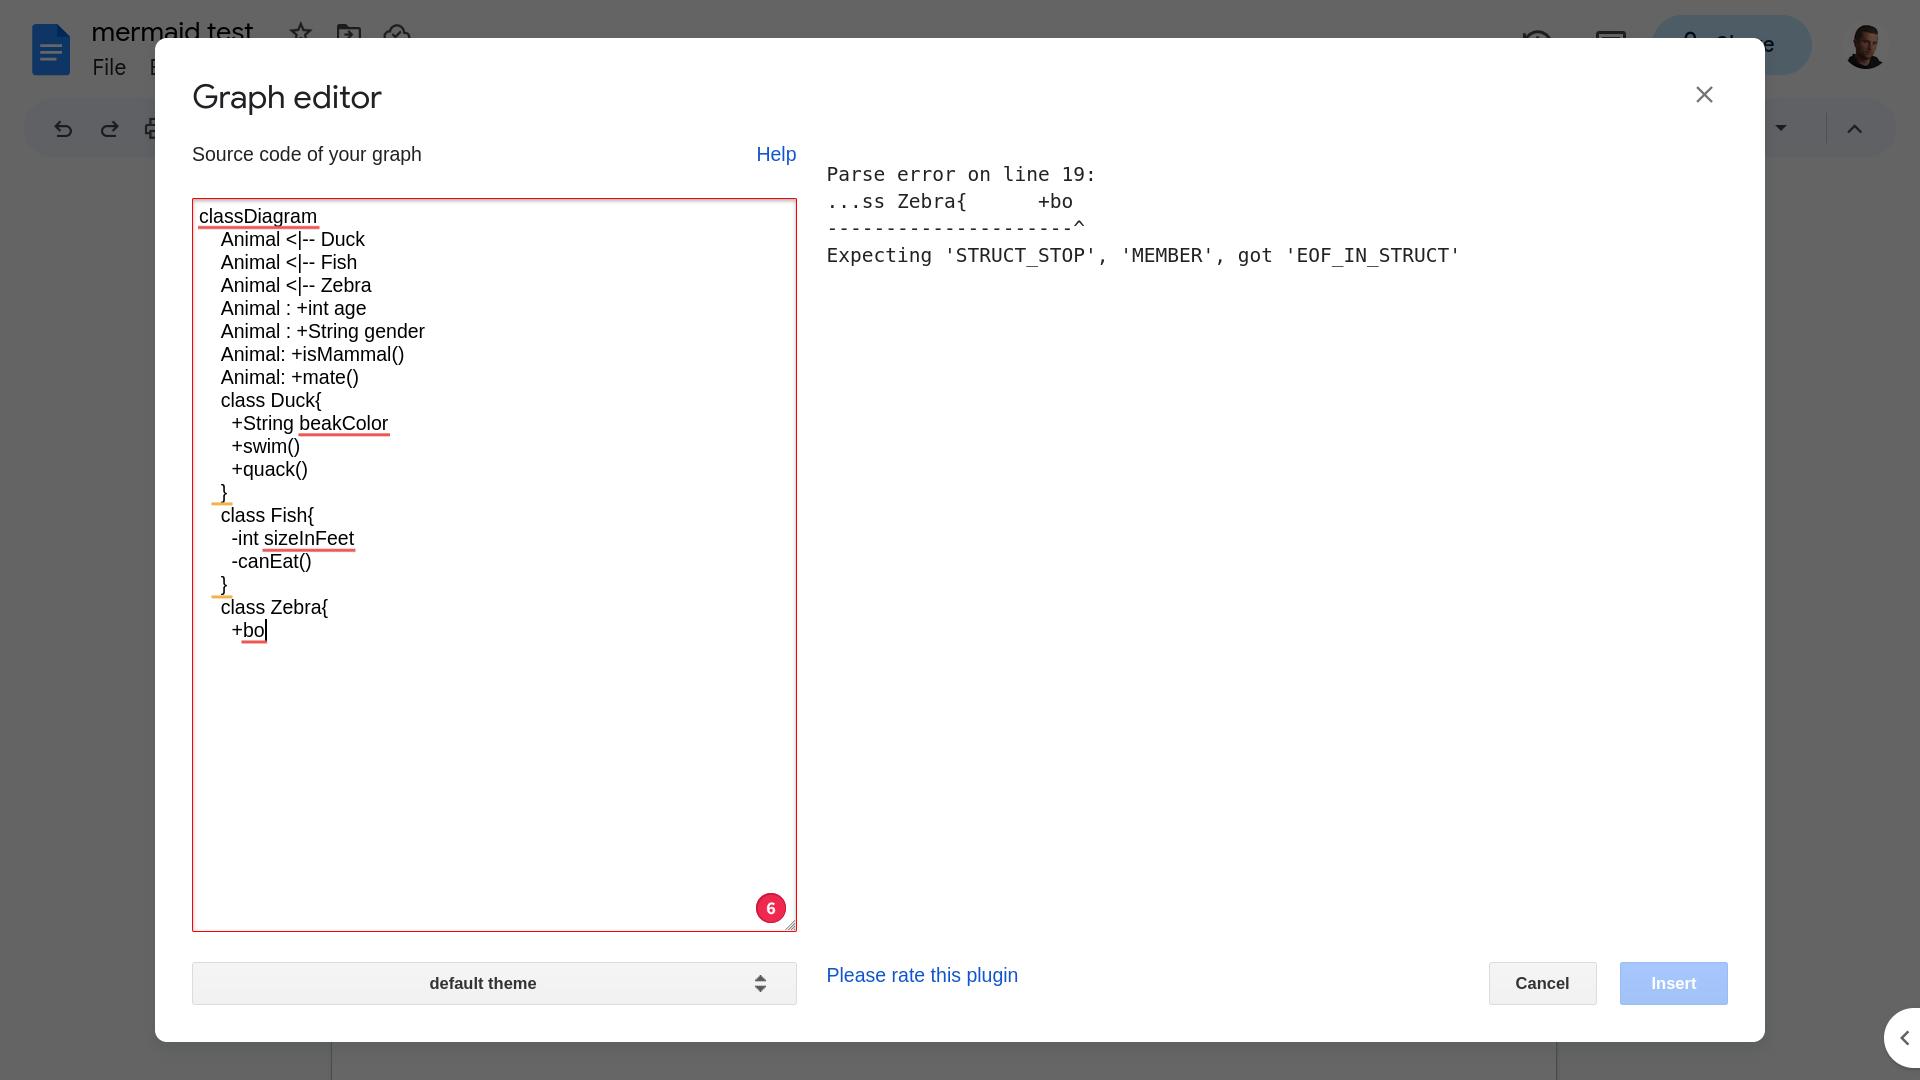
Task: Collapse the menus with the up chevron
Action: coord(1855,128)
